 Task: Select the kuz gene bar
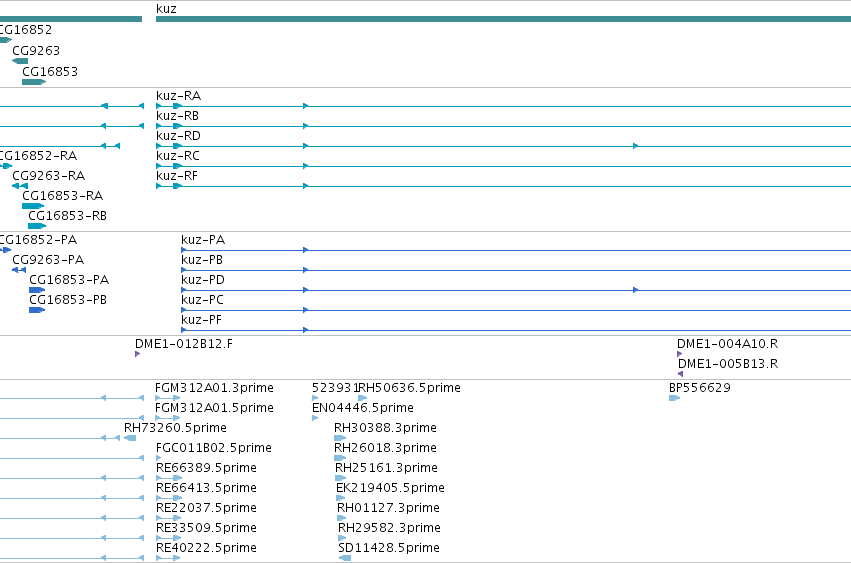pos(503,19)
